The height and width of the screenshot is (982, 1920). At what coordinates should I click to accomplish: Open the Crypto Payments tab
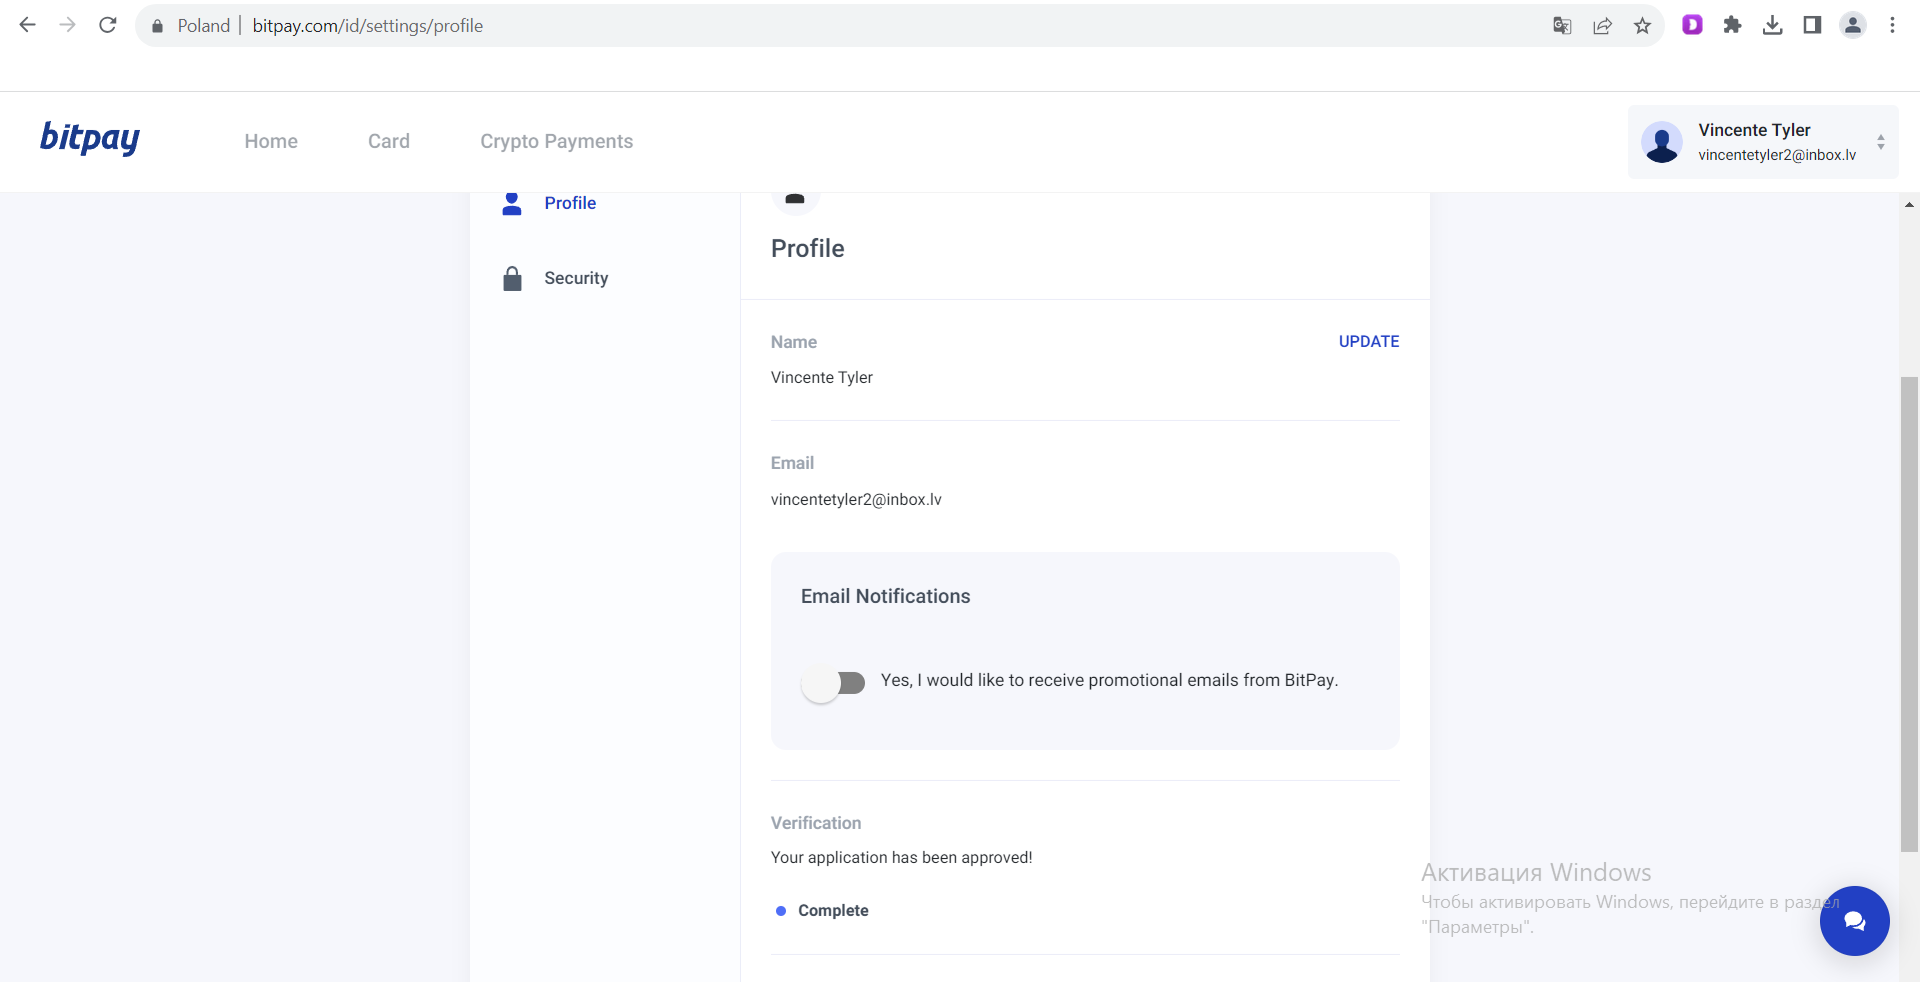(x=556, y=141)
